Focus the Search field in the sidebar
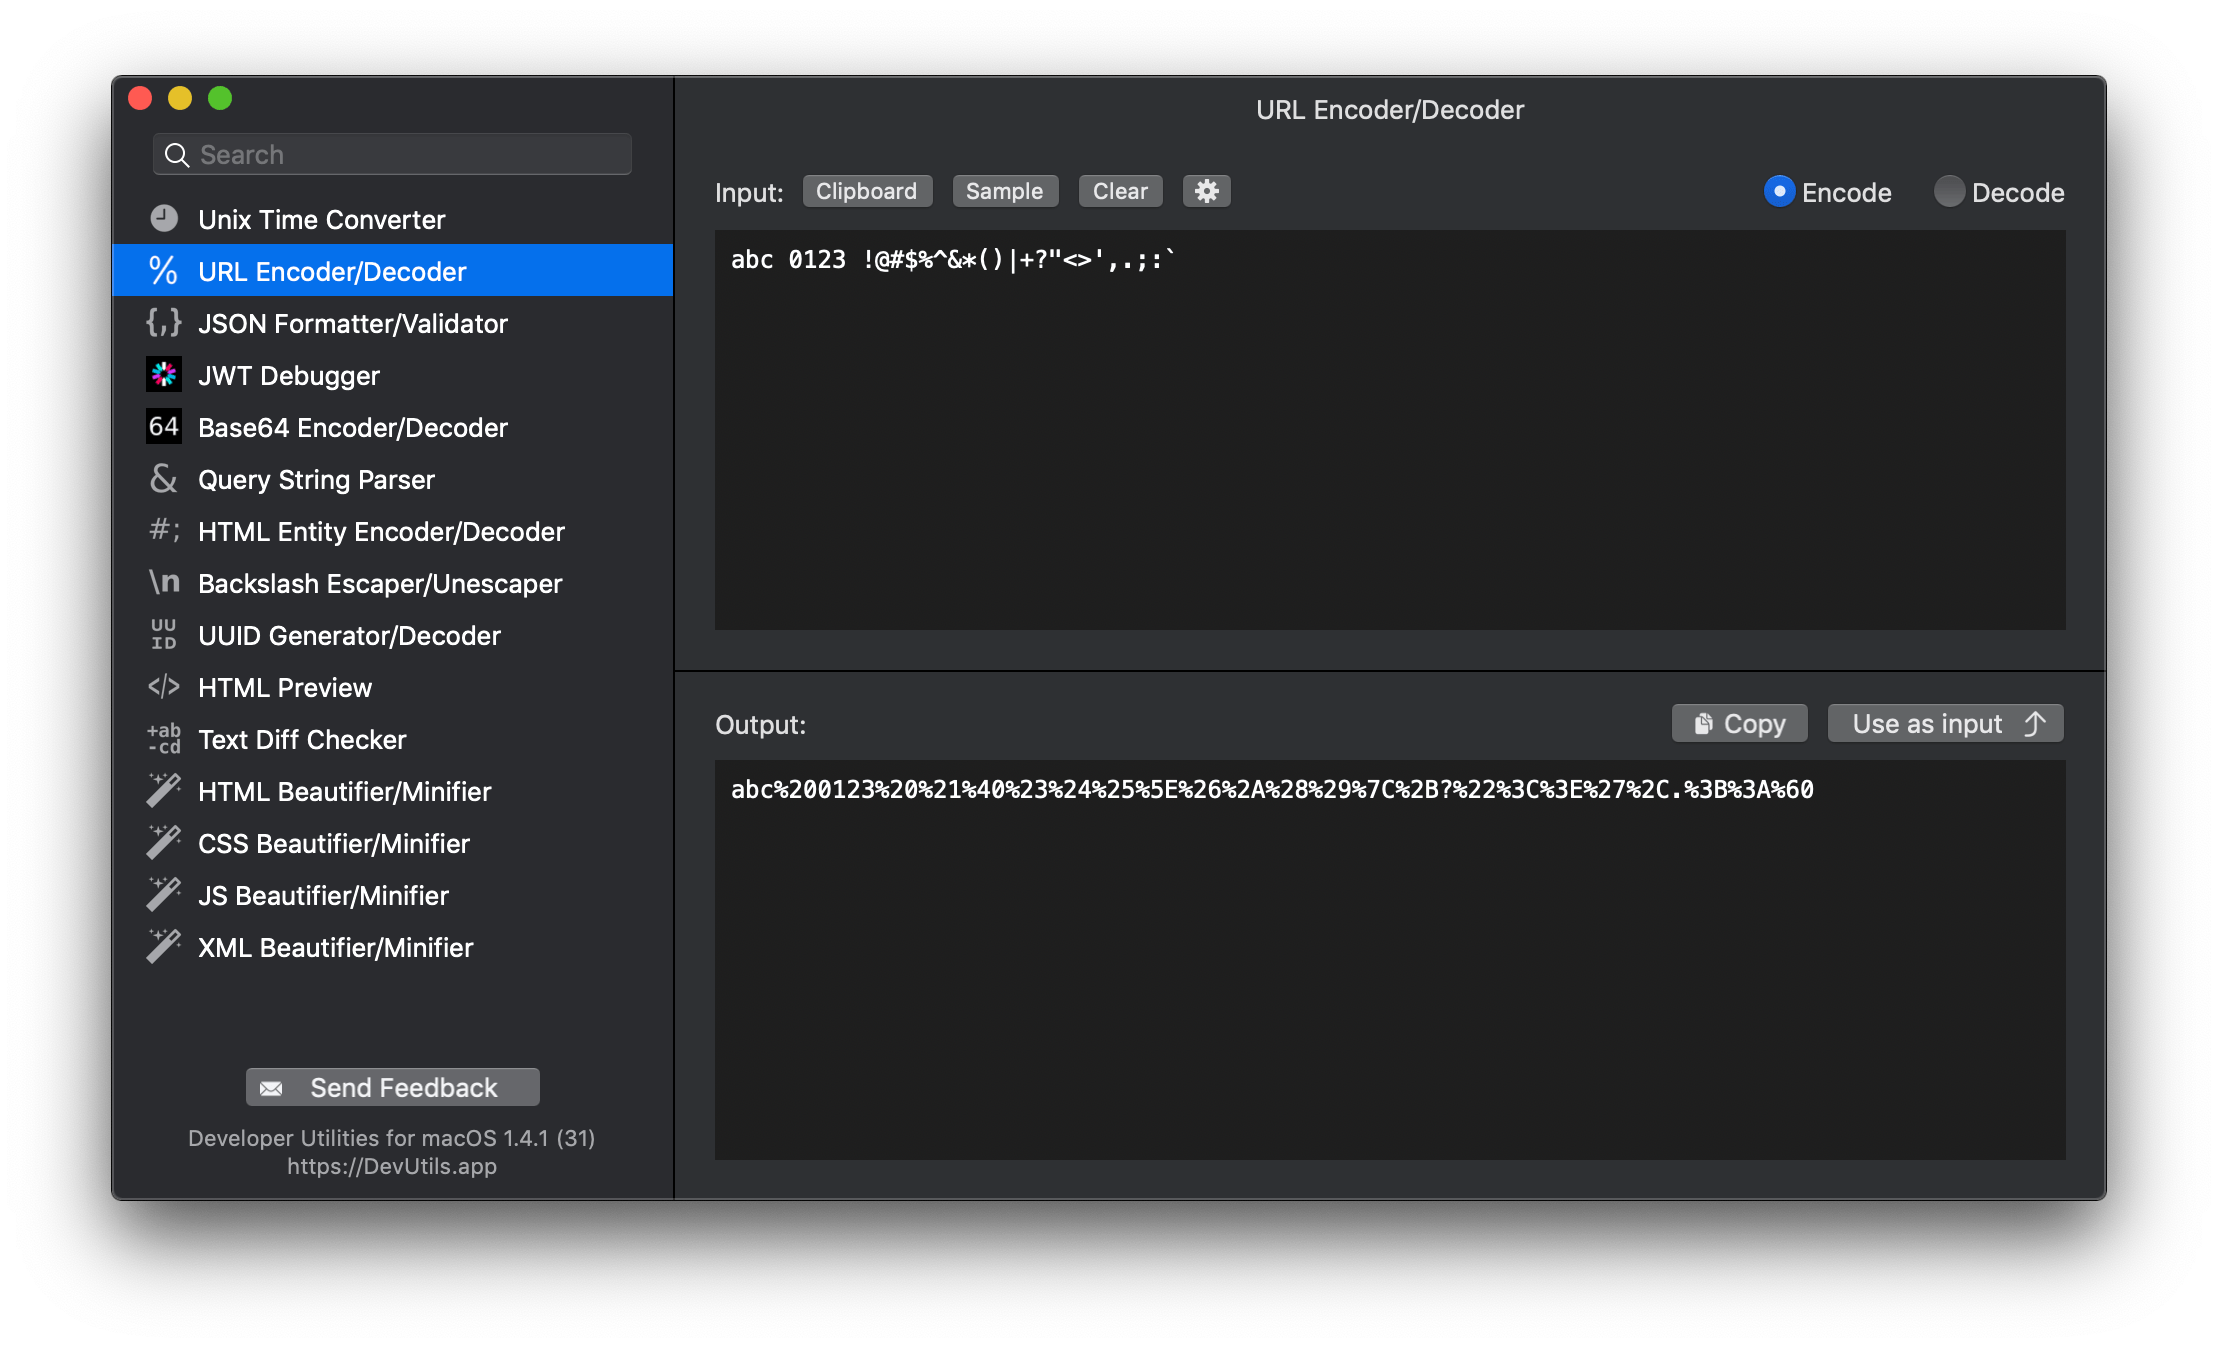The image size is (2218, 1348). (410, 155)
